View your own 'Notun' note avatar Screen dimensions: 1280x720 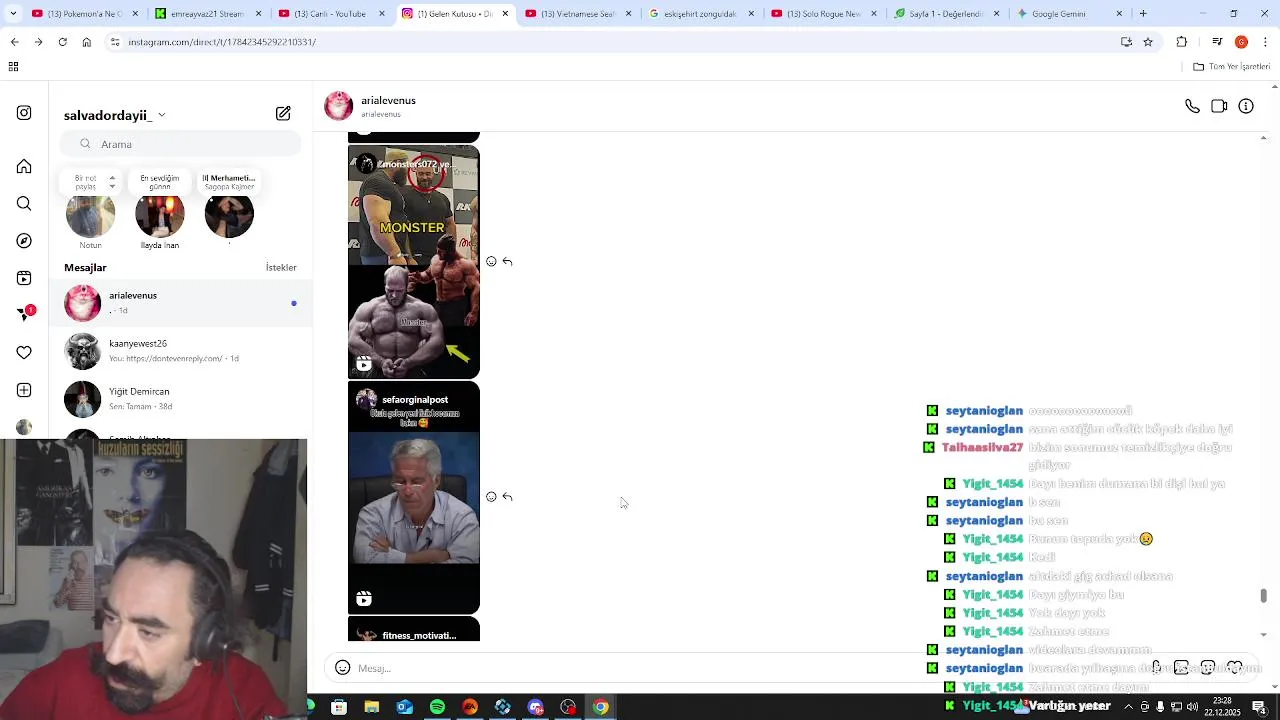(x=90, y=213)
